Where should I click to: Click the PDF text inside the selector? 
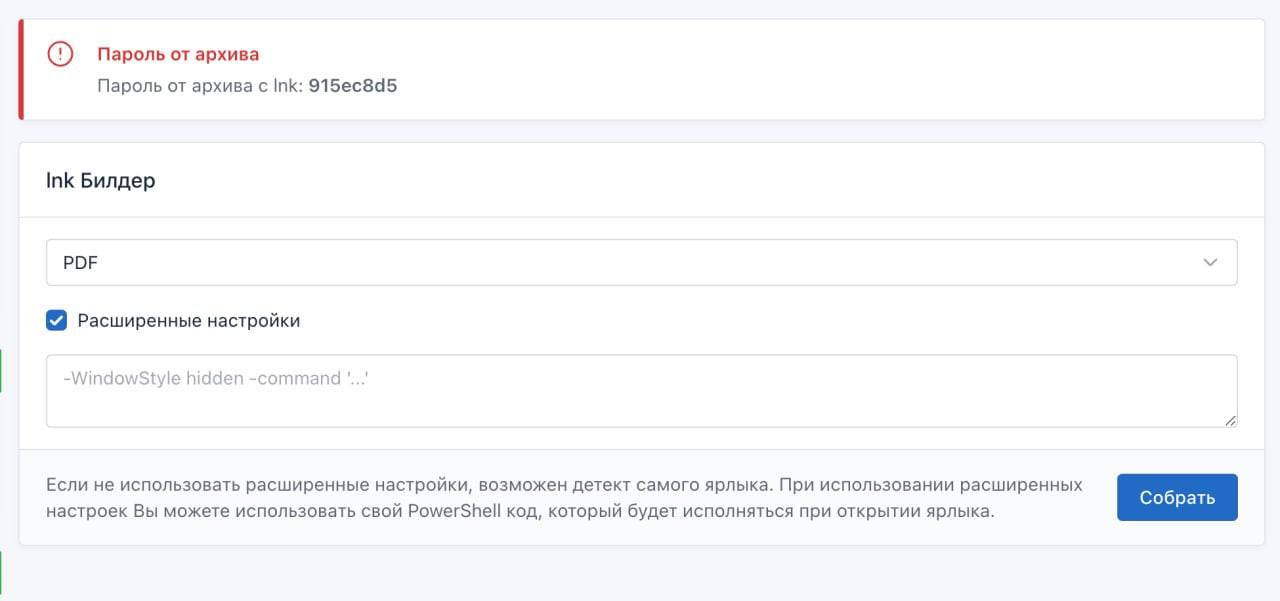80,263
